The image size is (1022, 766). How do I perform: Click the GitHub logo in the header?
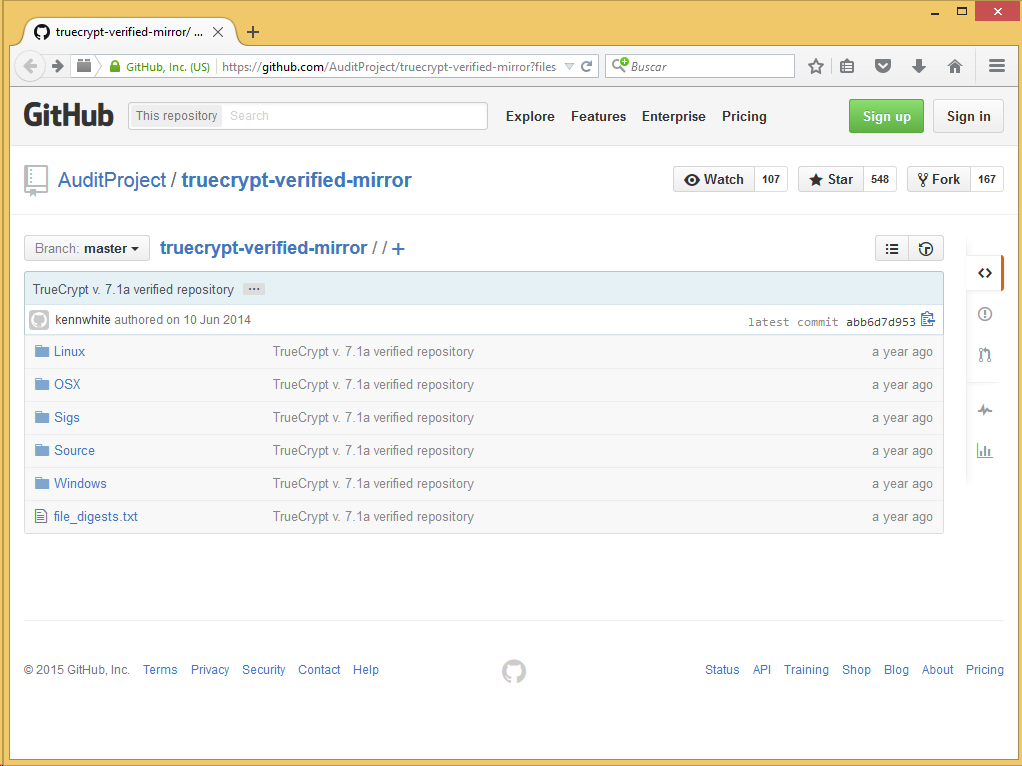68,115
